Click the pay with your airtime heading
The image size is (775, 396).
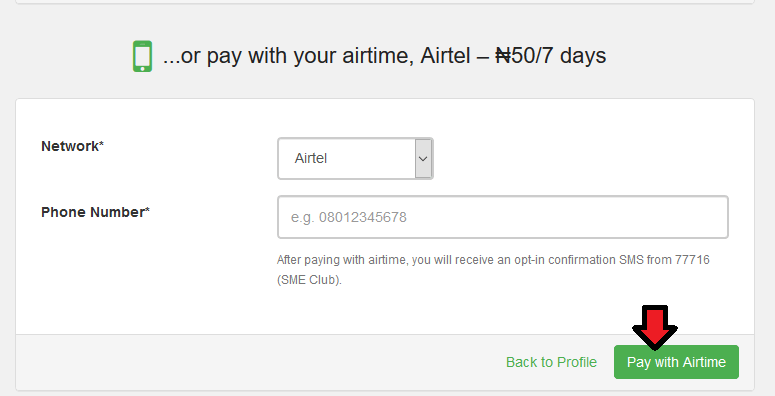[384, 56]
